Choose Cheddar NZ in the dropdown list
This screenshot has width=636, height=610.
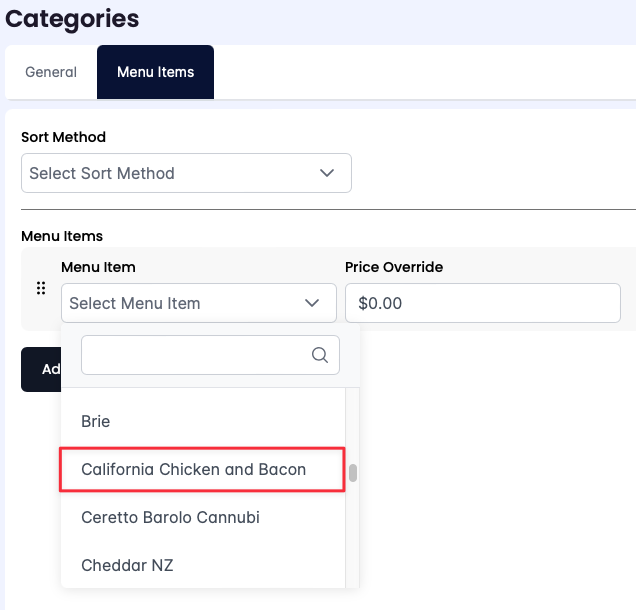[127, 566]
